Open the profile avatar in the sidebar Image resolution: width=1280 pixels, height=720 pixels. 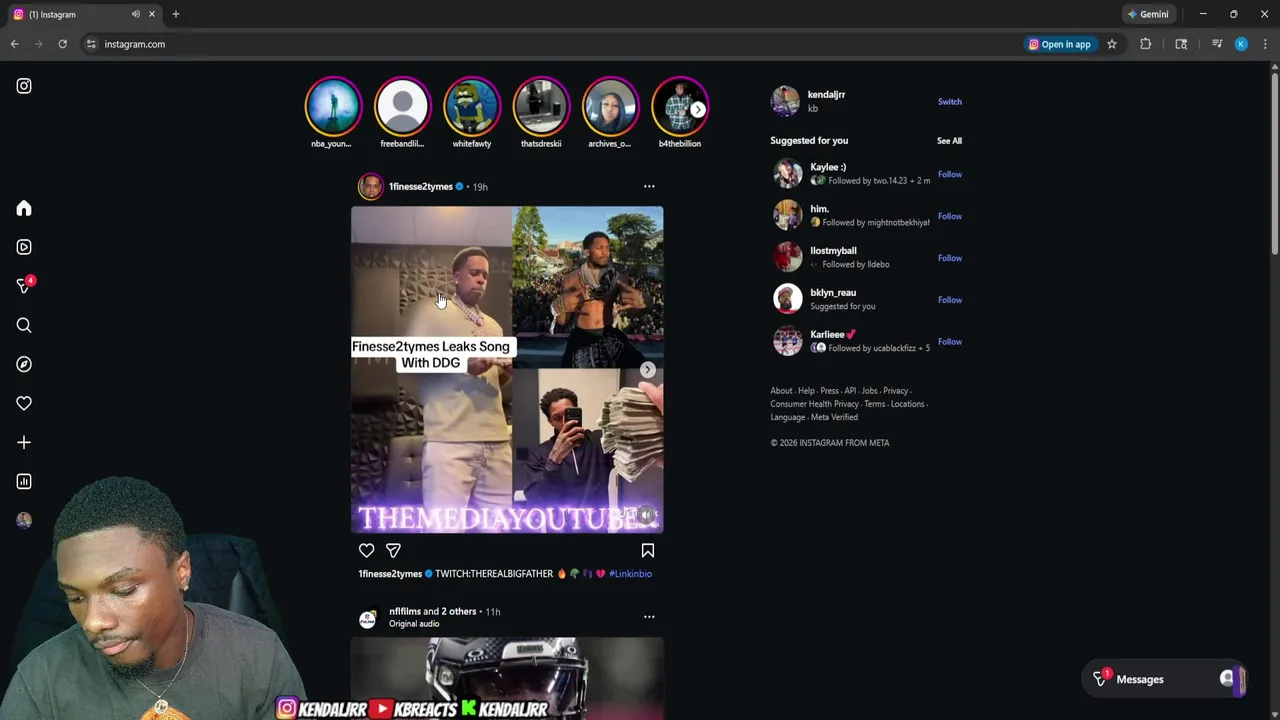click(x=24, y=520)
